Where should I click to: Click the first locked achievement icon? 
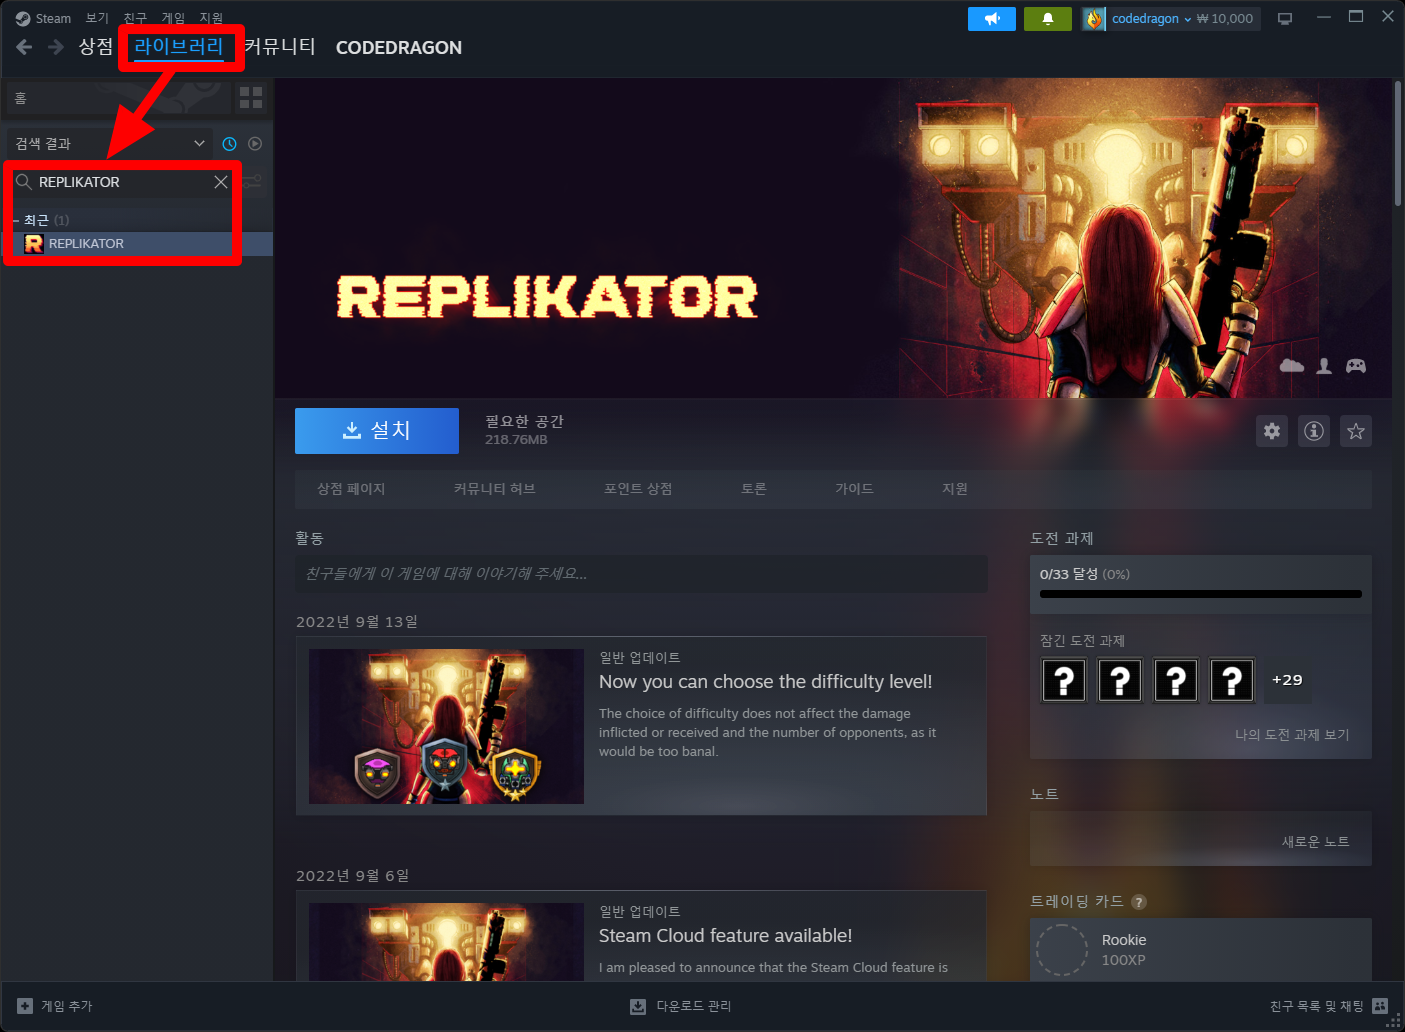[1064, 680]
